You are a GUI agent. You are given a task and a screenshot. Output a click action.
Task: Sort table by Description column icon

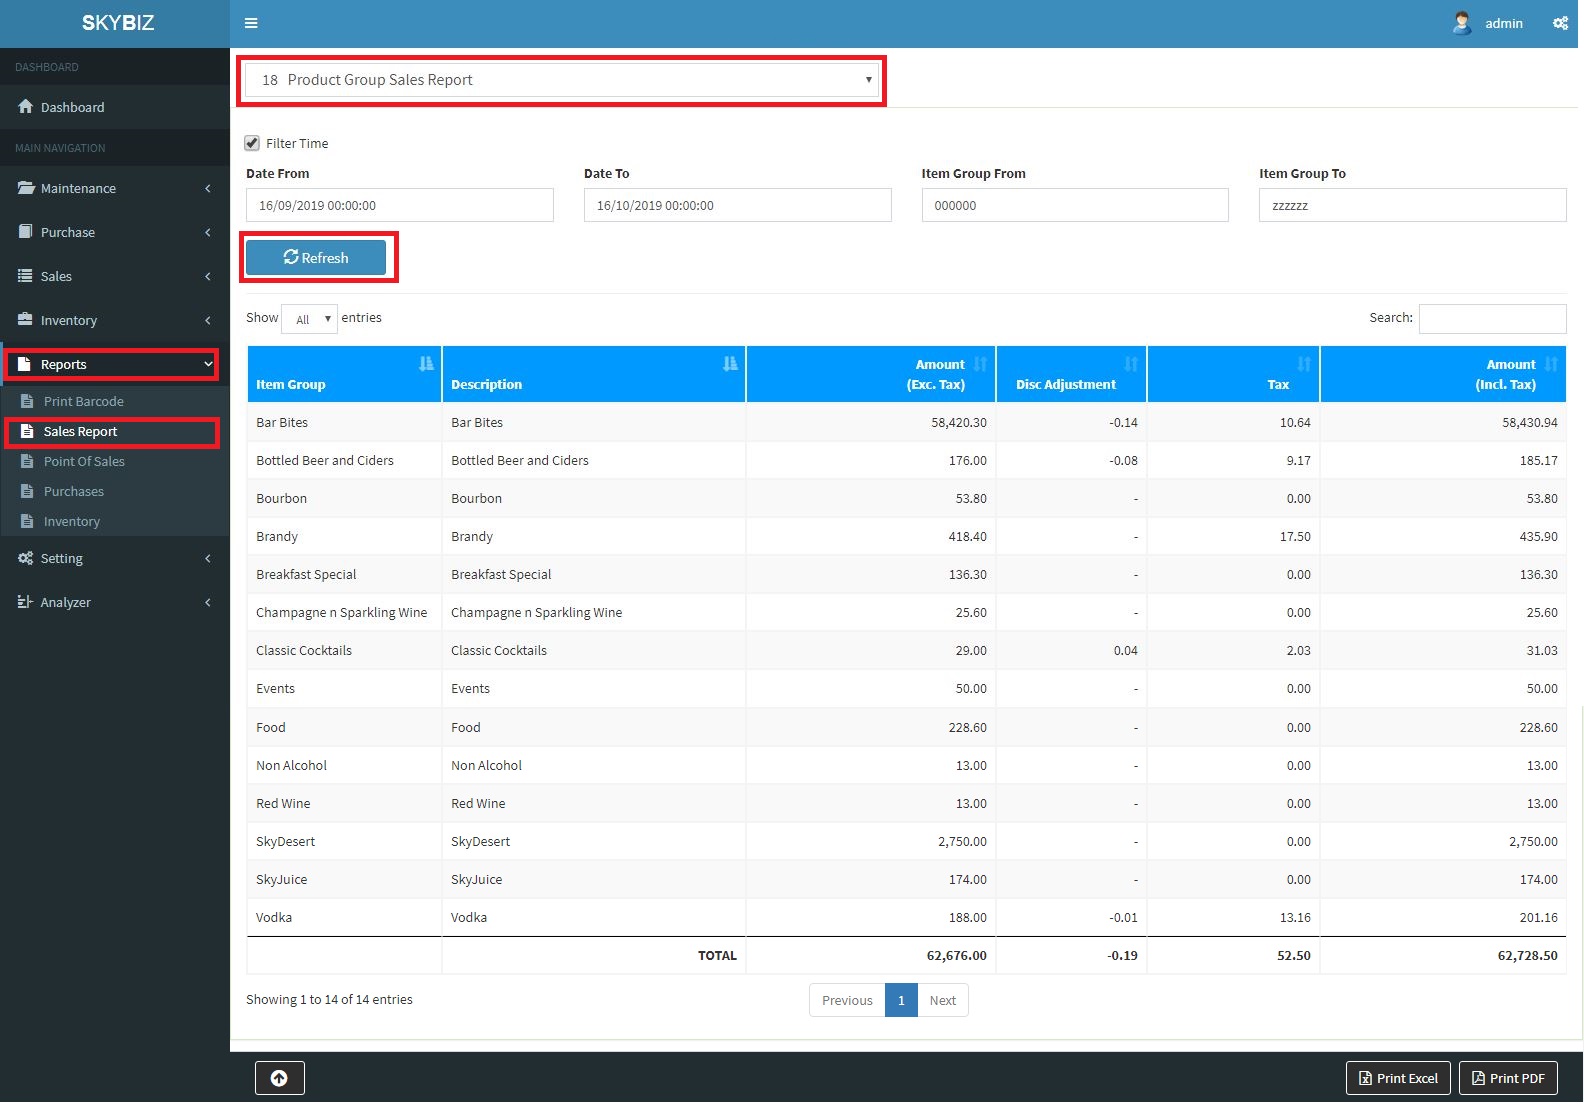pyautogui.click(x=729, y=364)
